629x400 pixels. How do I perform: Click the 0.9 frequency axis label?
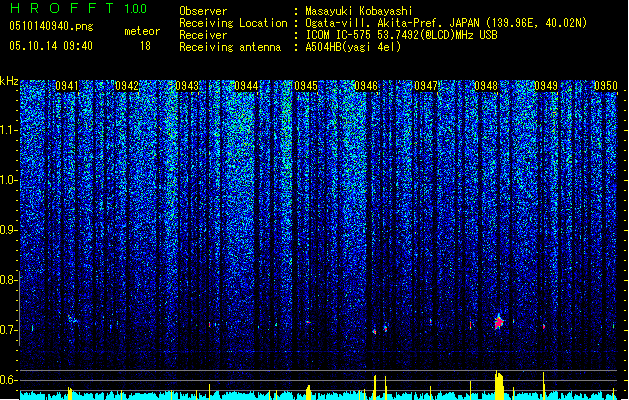[x=8, y=230]
